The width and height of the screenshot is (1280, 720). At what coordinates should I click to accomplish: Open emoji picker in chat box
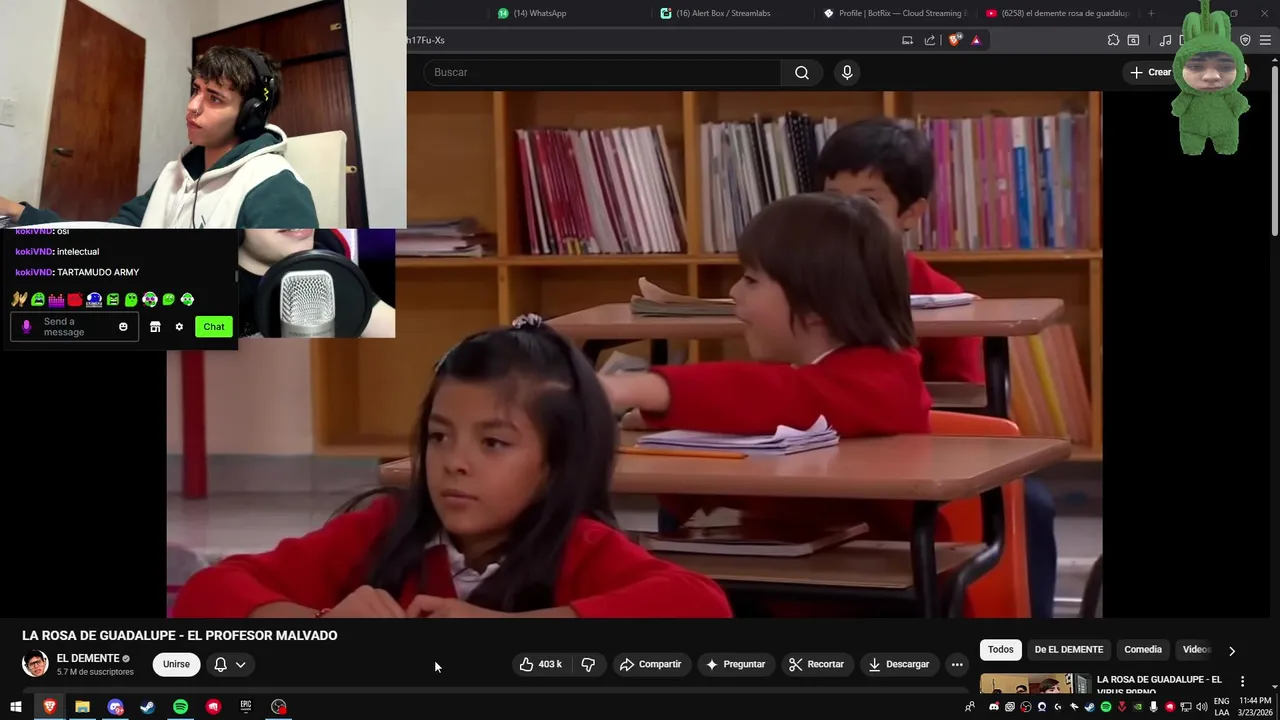pos(123,327)
